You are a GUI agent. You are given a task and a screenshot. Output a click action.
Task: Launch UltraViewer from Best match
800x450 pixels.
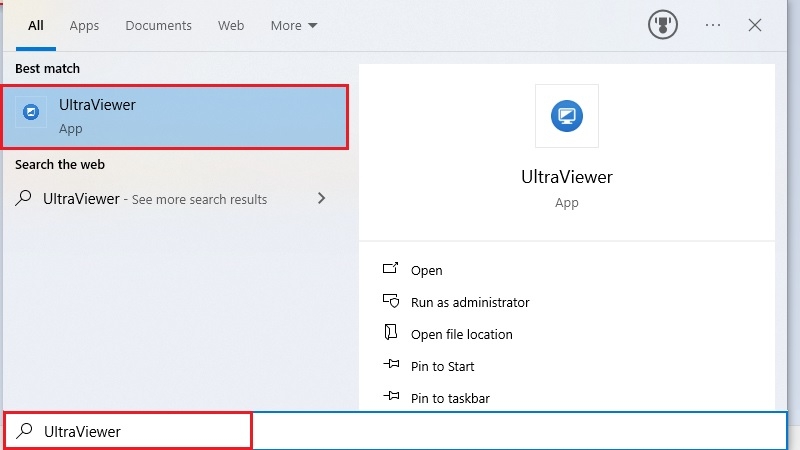pos(175,117)
